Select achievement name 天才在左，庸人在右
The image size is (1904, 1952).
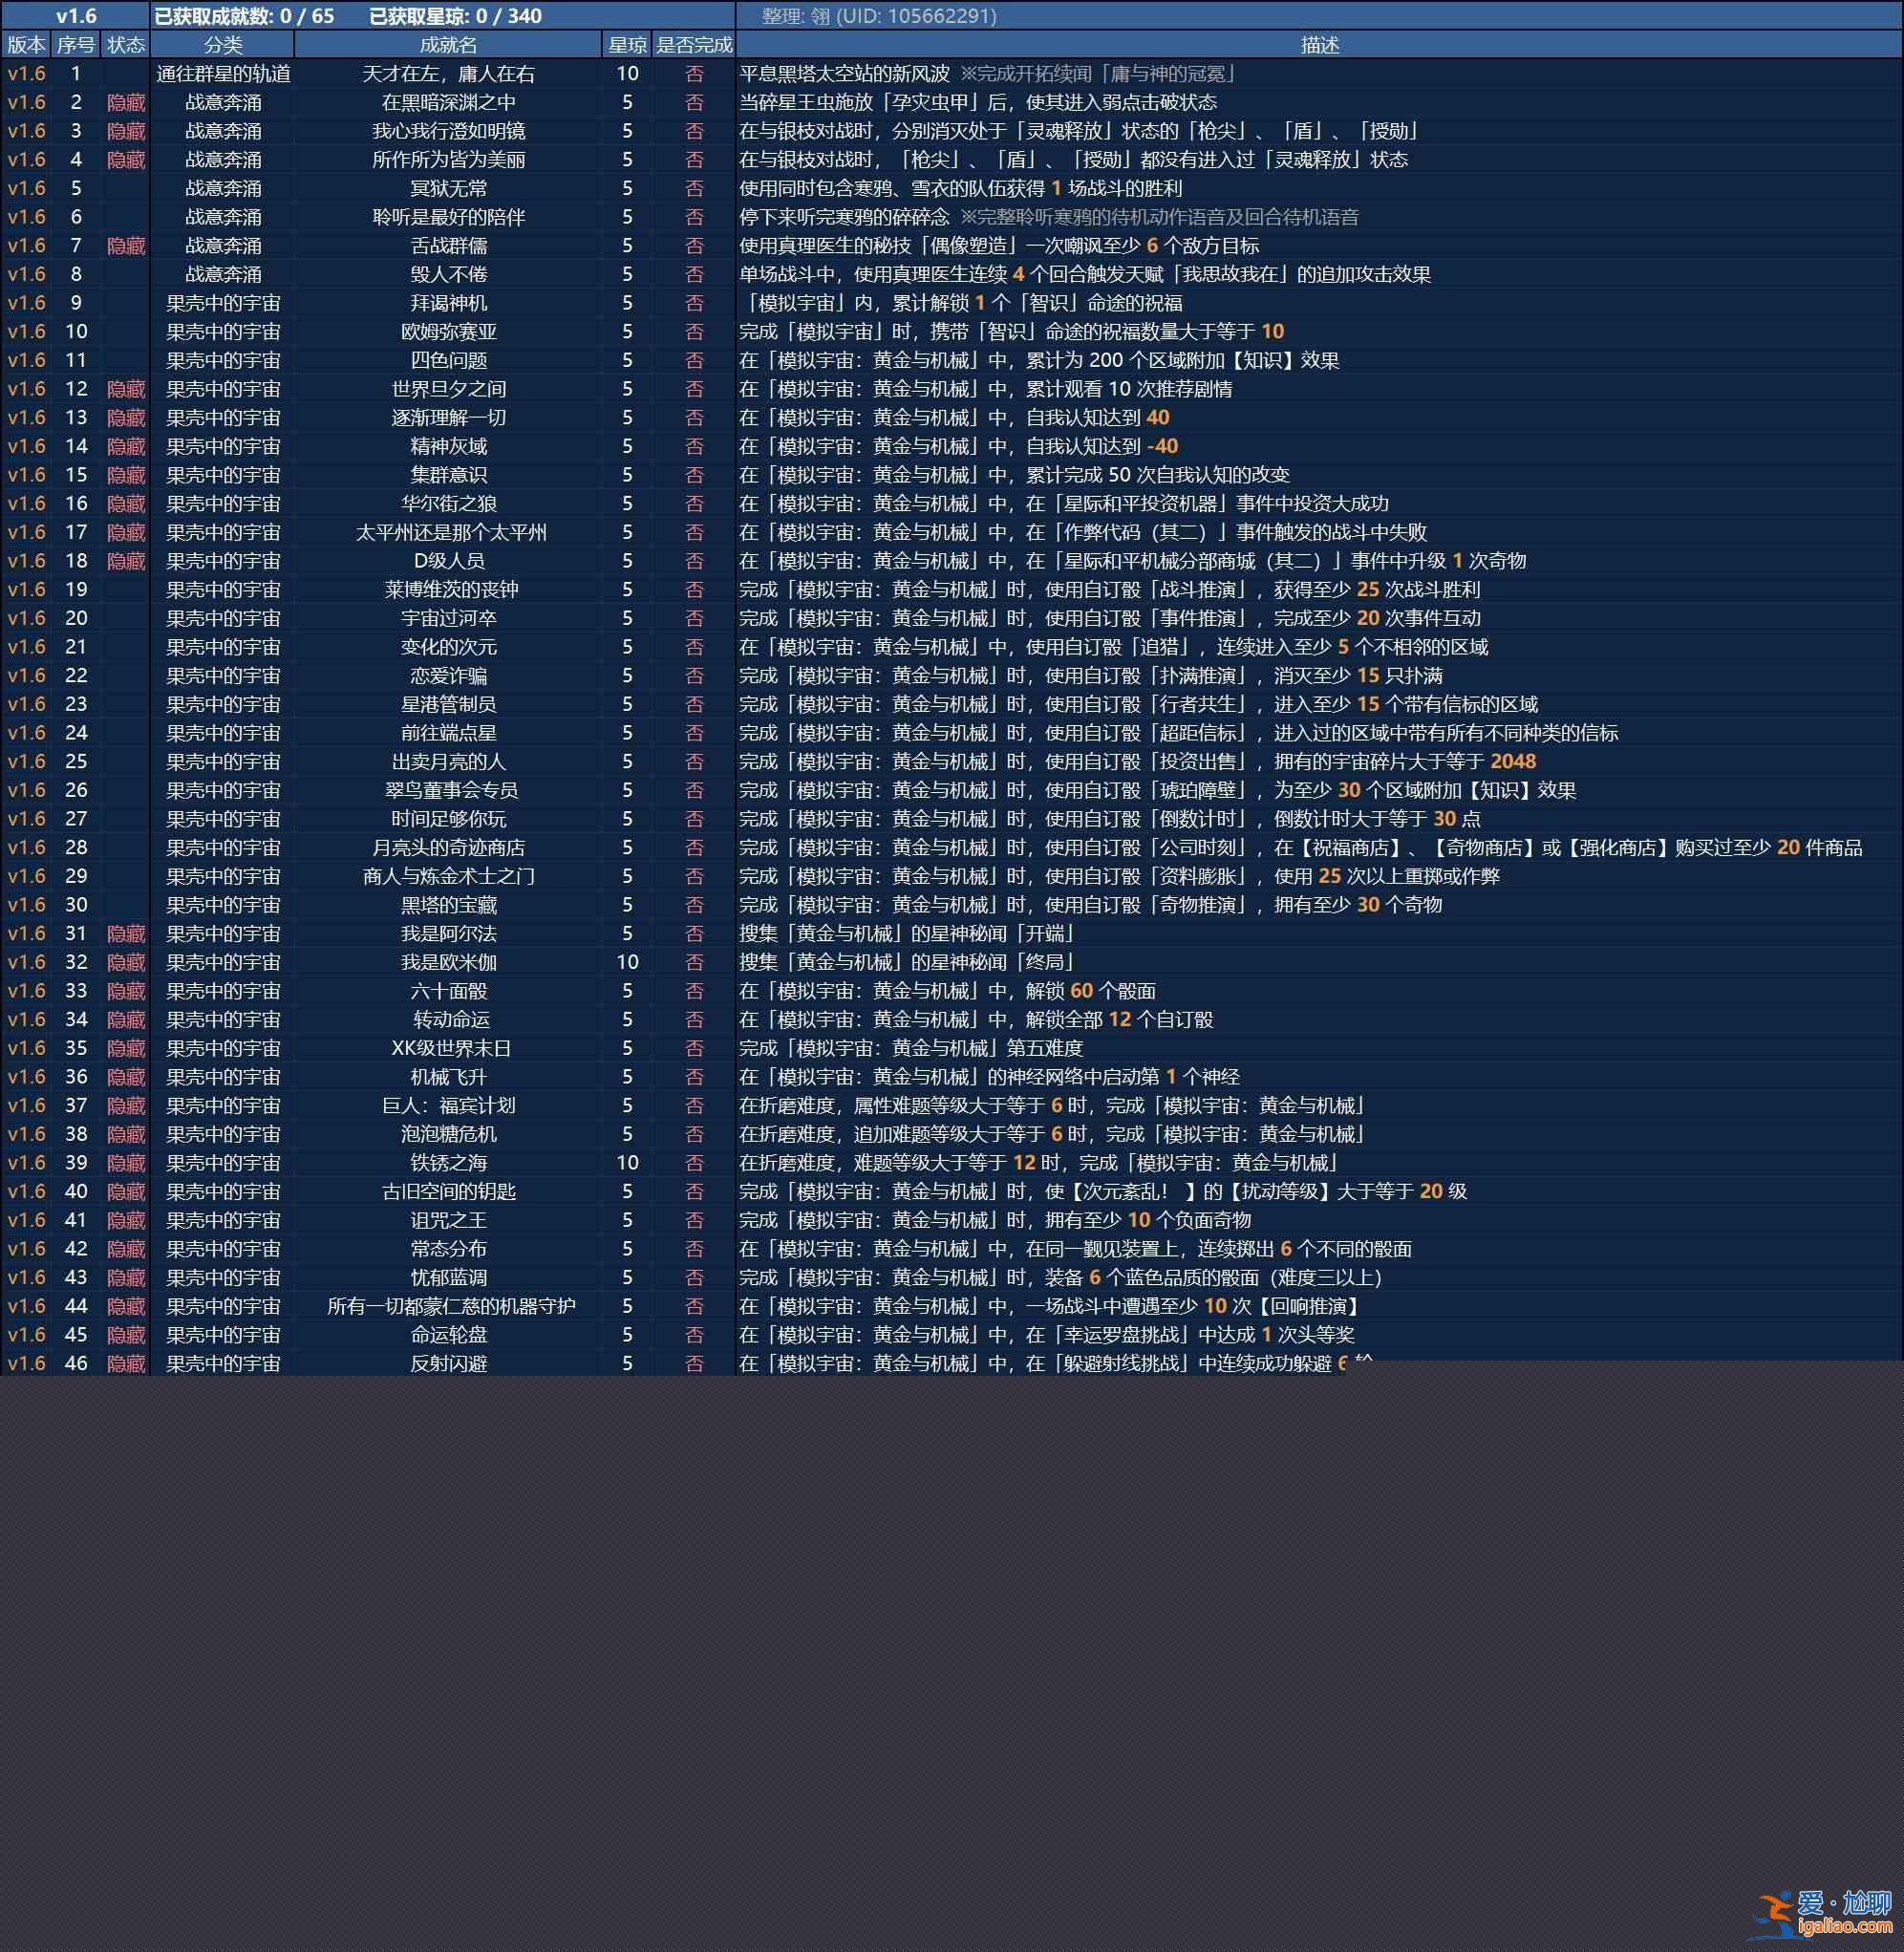pyautogui.click(x=448, y=74)
